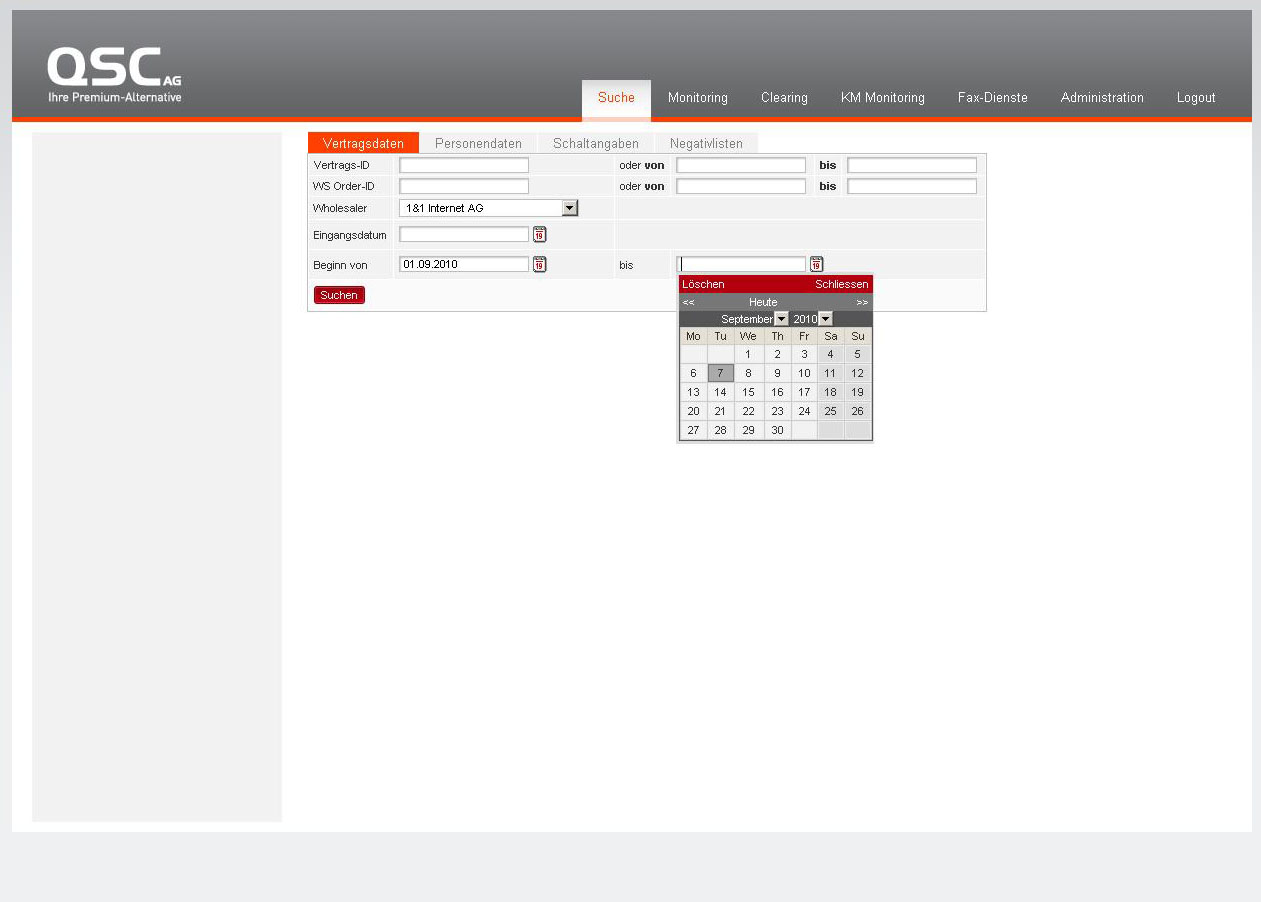This screenshot has height=902, width=1261.
Task: Click calendar icon beside the bis date field
Action: [817, 264]
